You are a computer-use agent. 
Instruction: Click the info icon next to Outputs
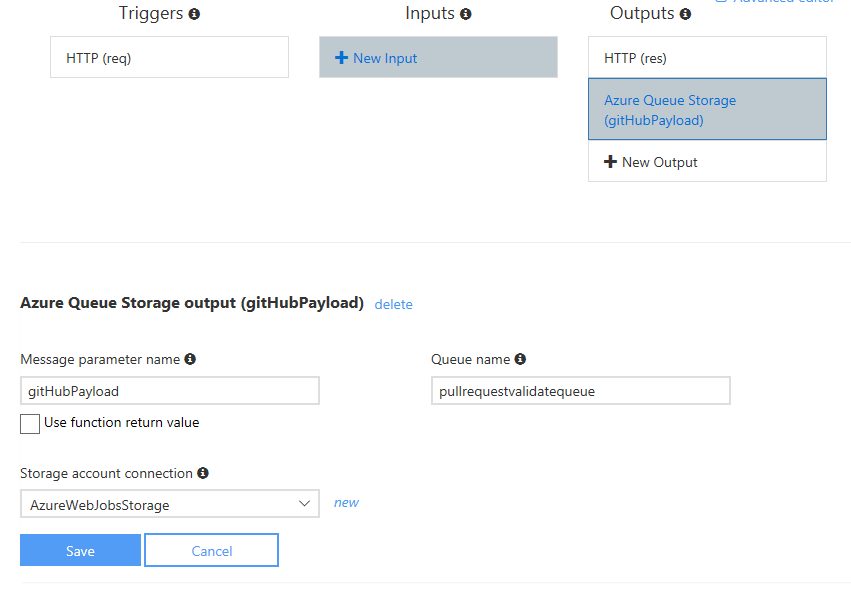point(685,15)
